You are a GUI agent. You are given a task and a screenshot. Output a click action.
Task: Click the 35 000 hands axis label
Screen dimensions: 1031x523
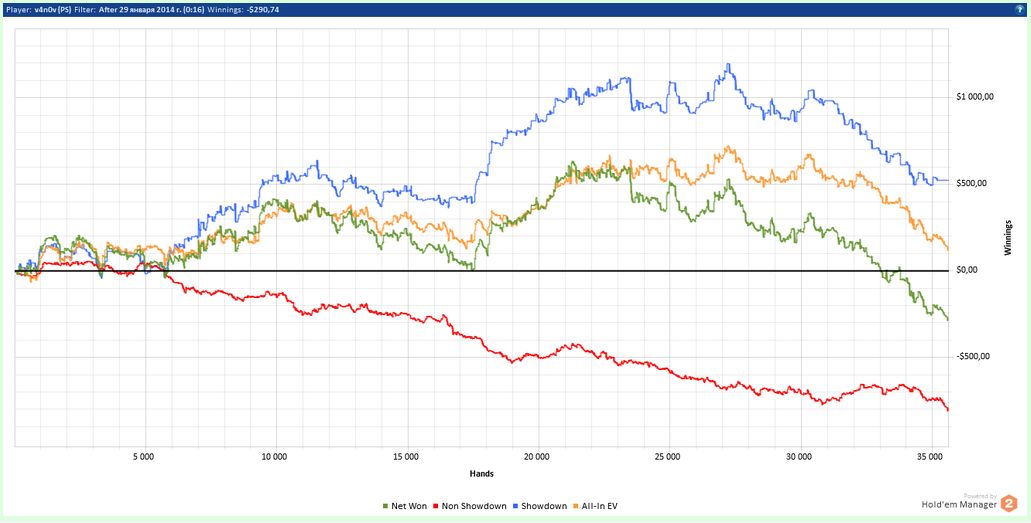930,457
